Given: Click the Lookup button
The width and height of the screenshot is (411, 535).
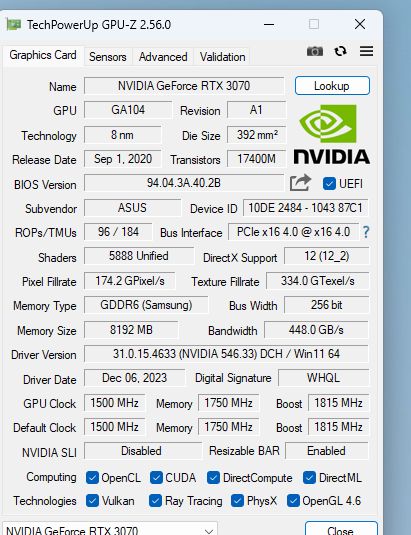Looking at the screenshot, I should click(332, 86).
